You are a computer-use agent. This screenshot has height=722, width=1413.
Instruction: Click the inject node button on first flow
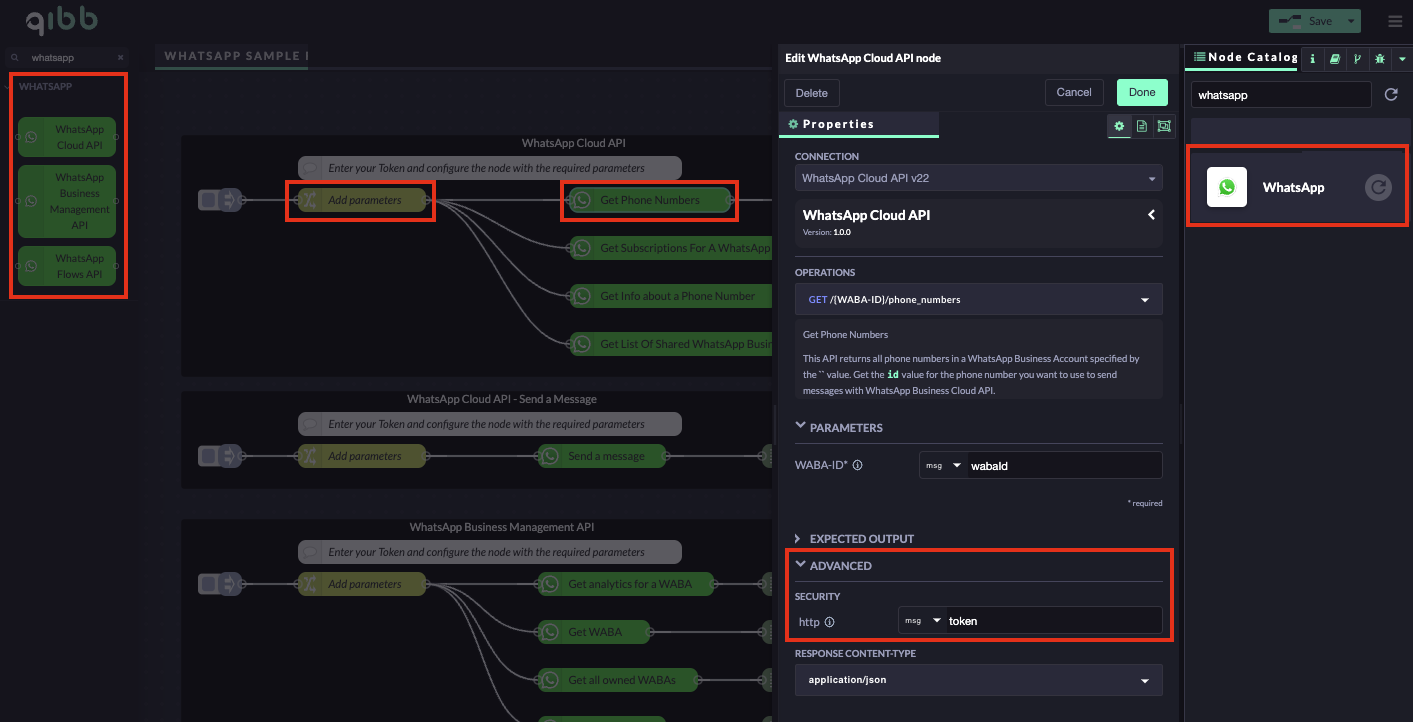(x=209, y=201)
